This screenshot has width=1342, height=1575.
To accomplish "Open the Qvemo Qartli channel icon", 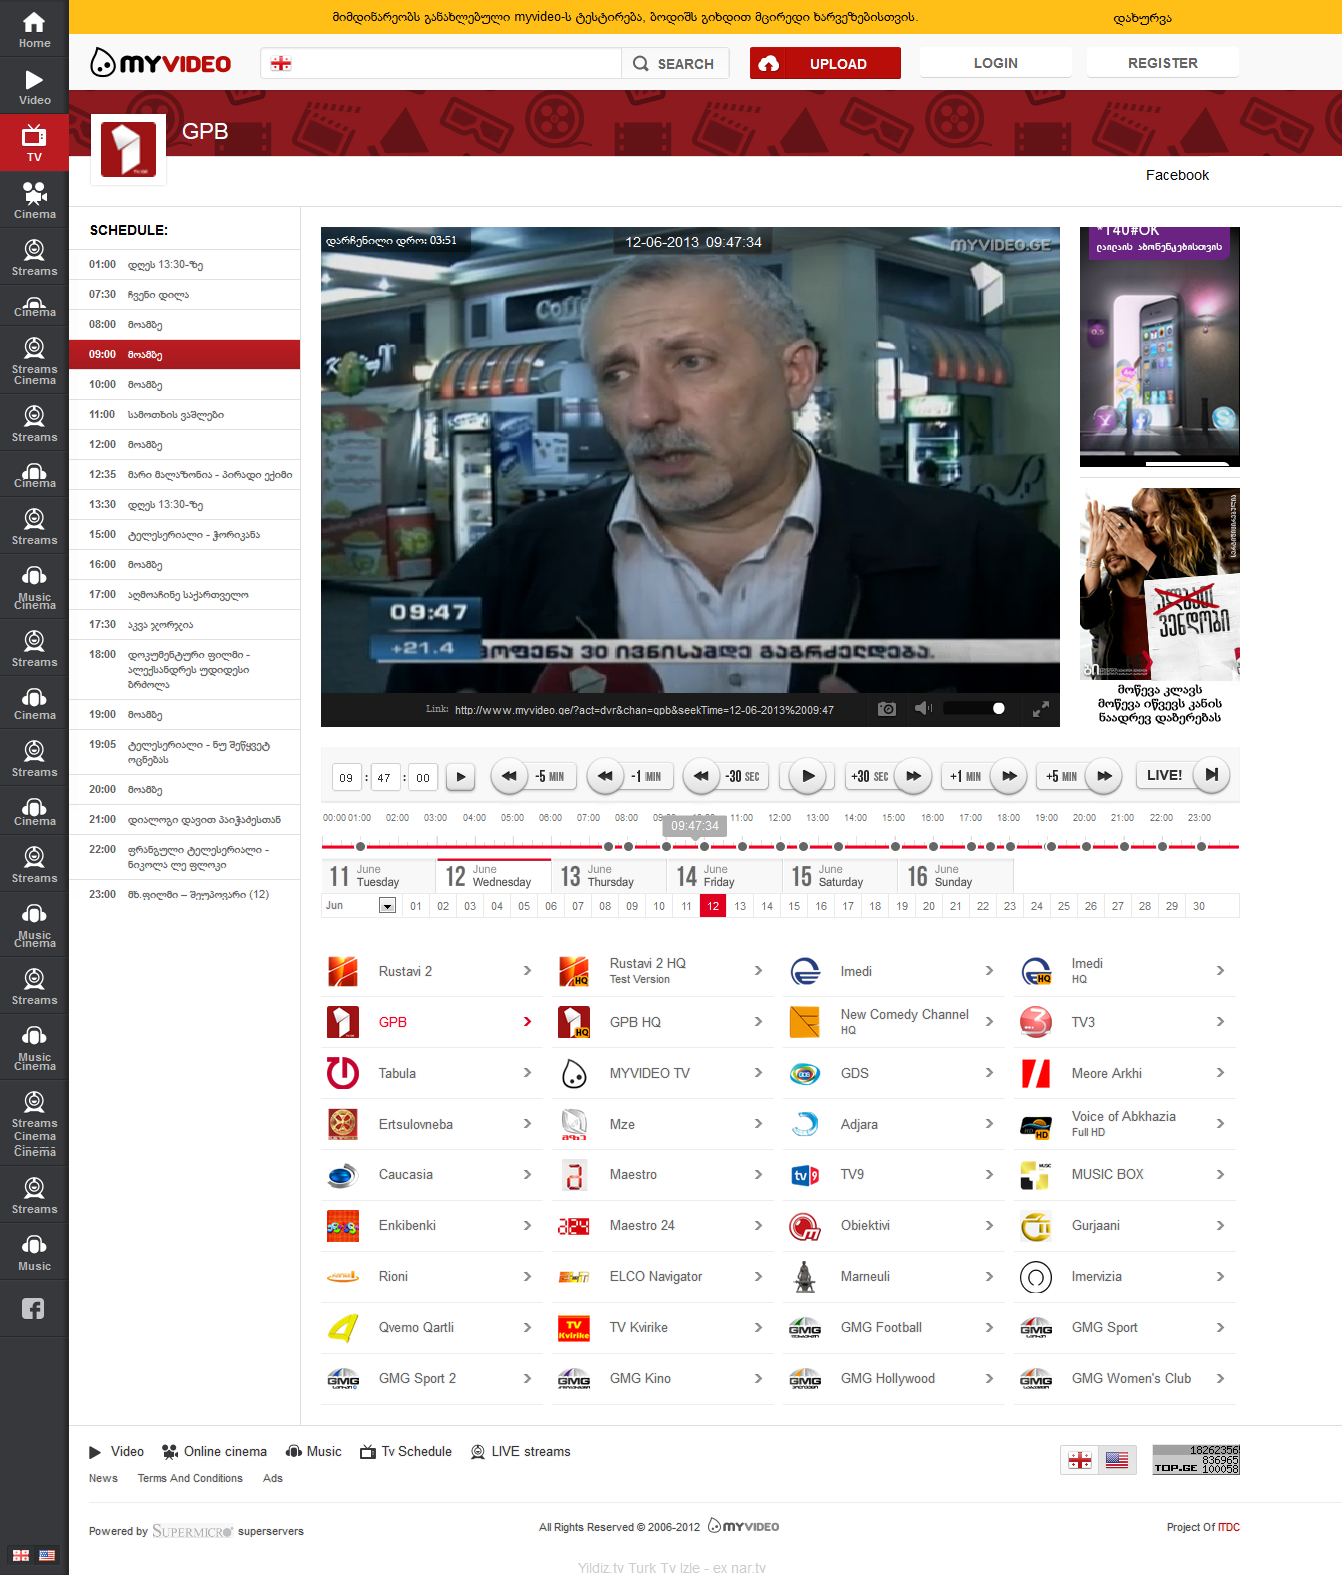I will (343, 1328).
